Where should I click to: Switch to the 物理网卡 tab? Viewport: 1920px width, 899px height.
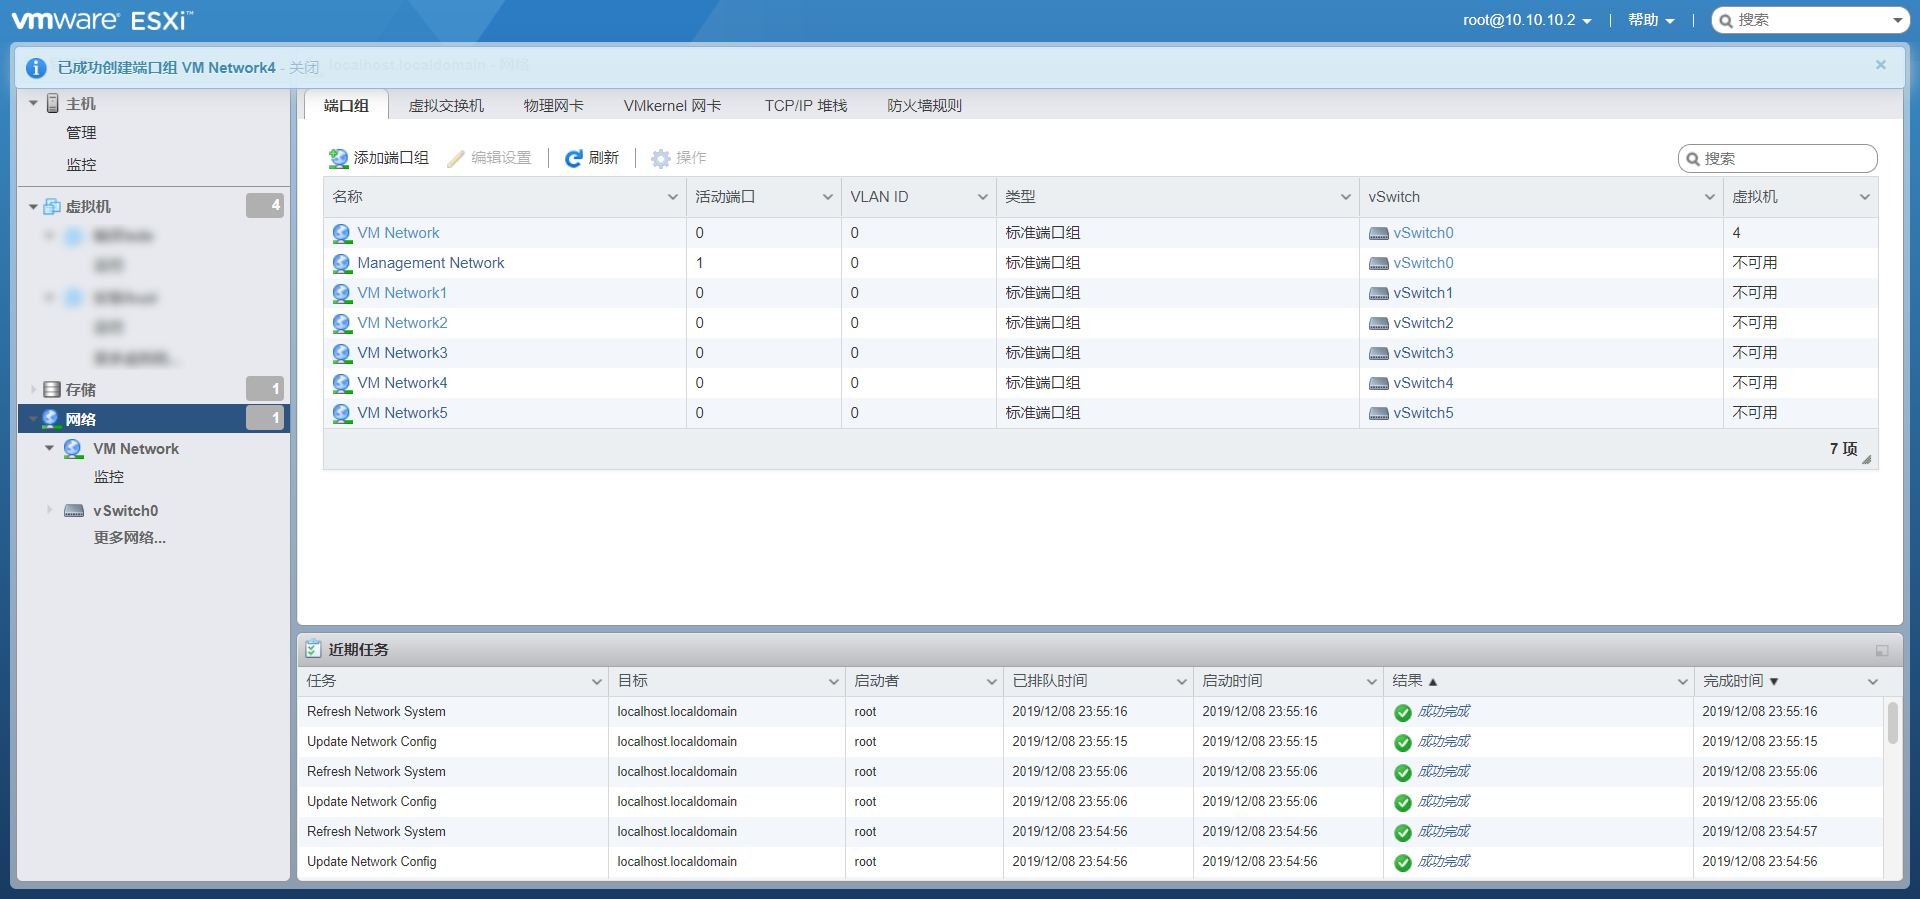point(553,105)
